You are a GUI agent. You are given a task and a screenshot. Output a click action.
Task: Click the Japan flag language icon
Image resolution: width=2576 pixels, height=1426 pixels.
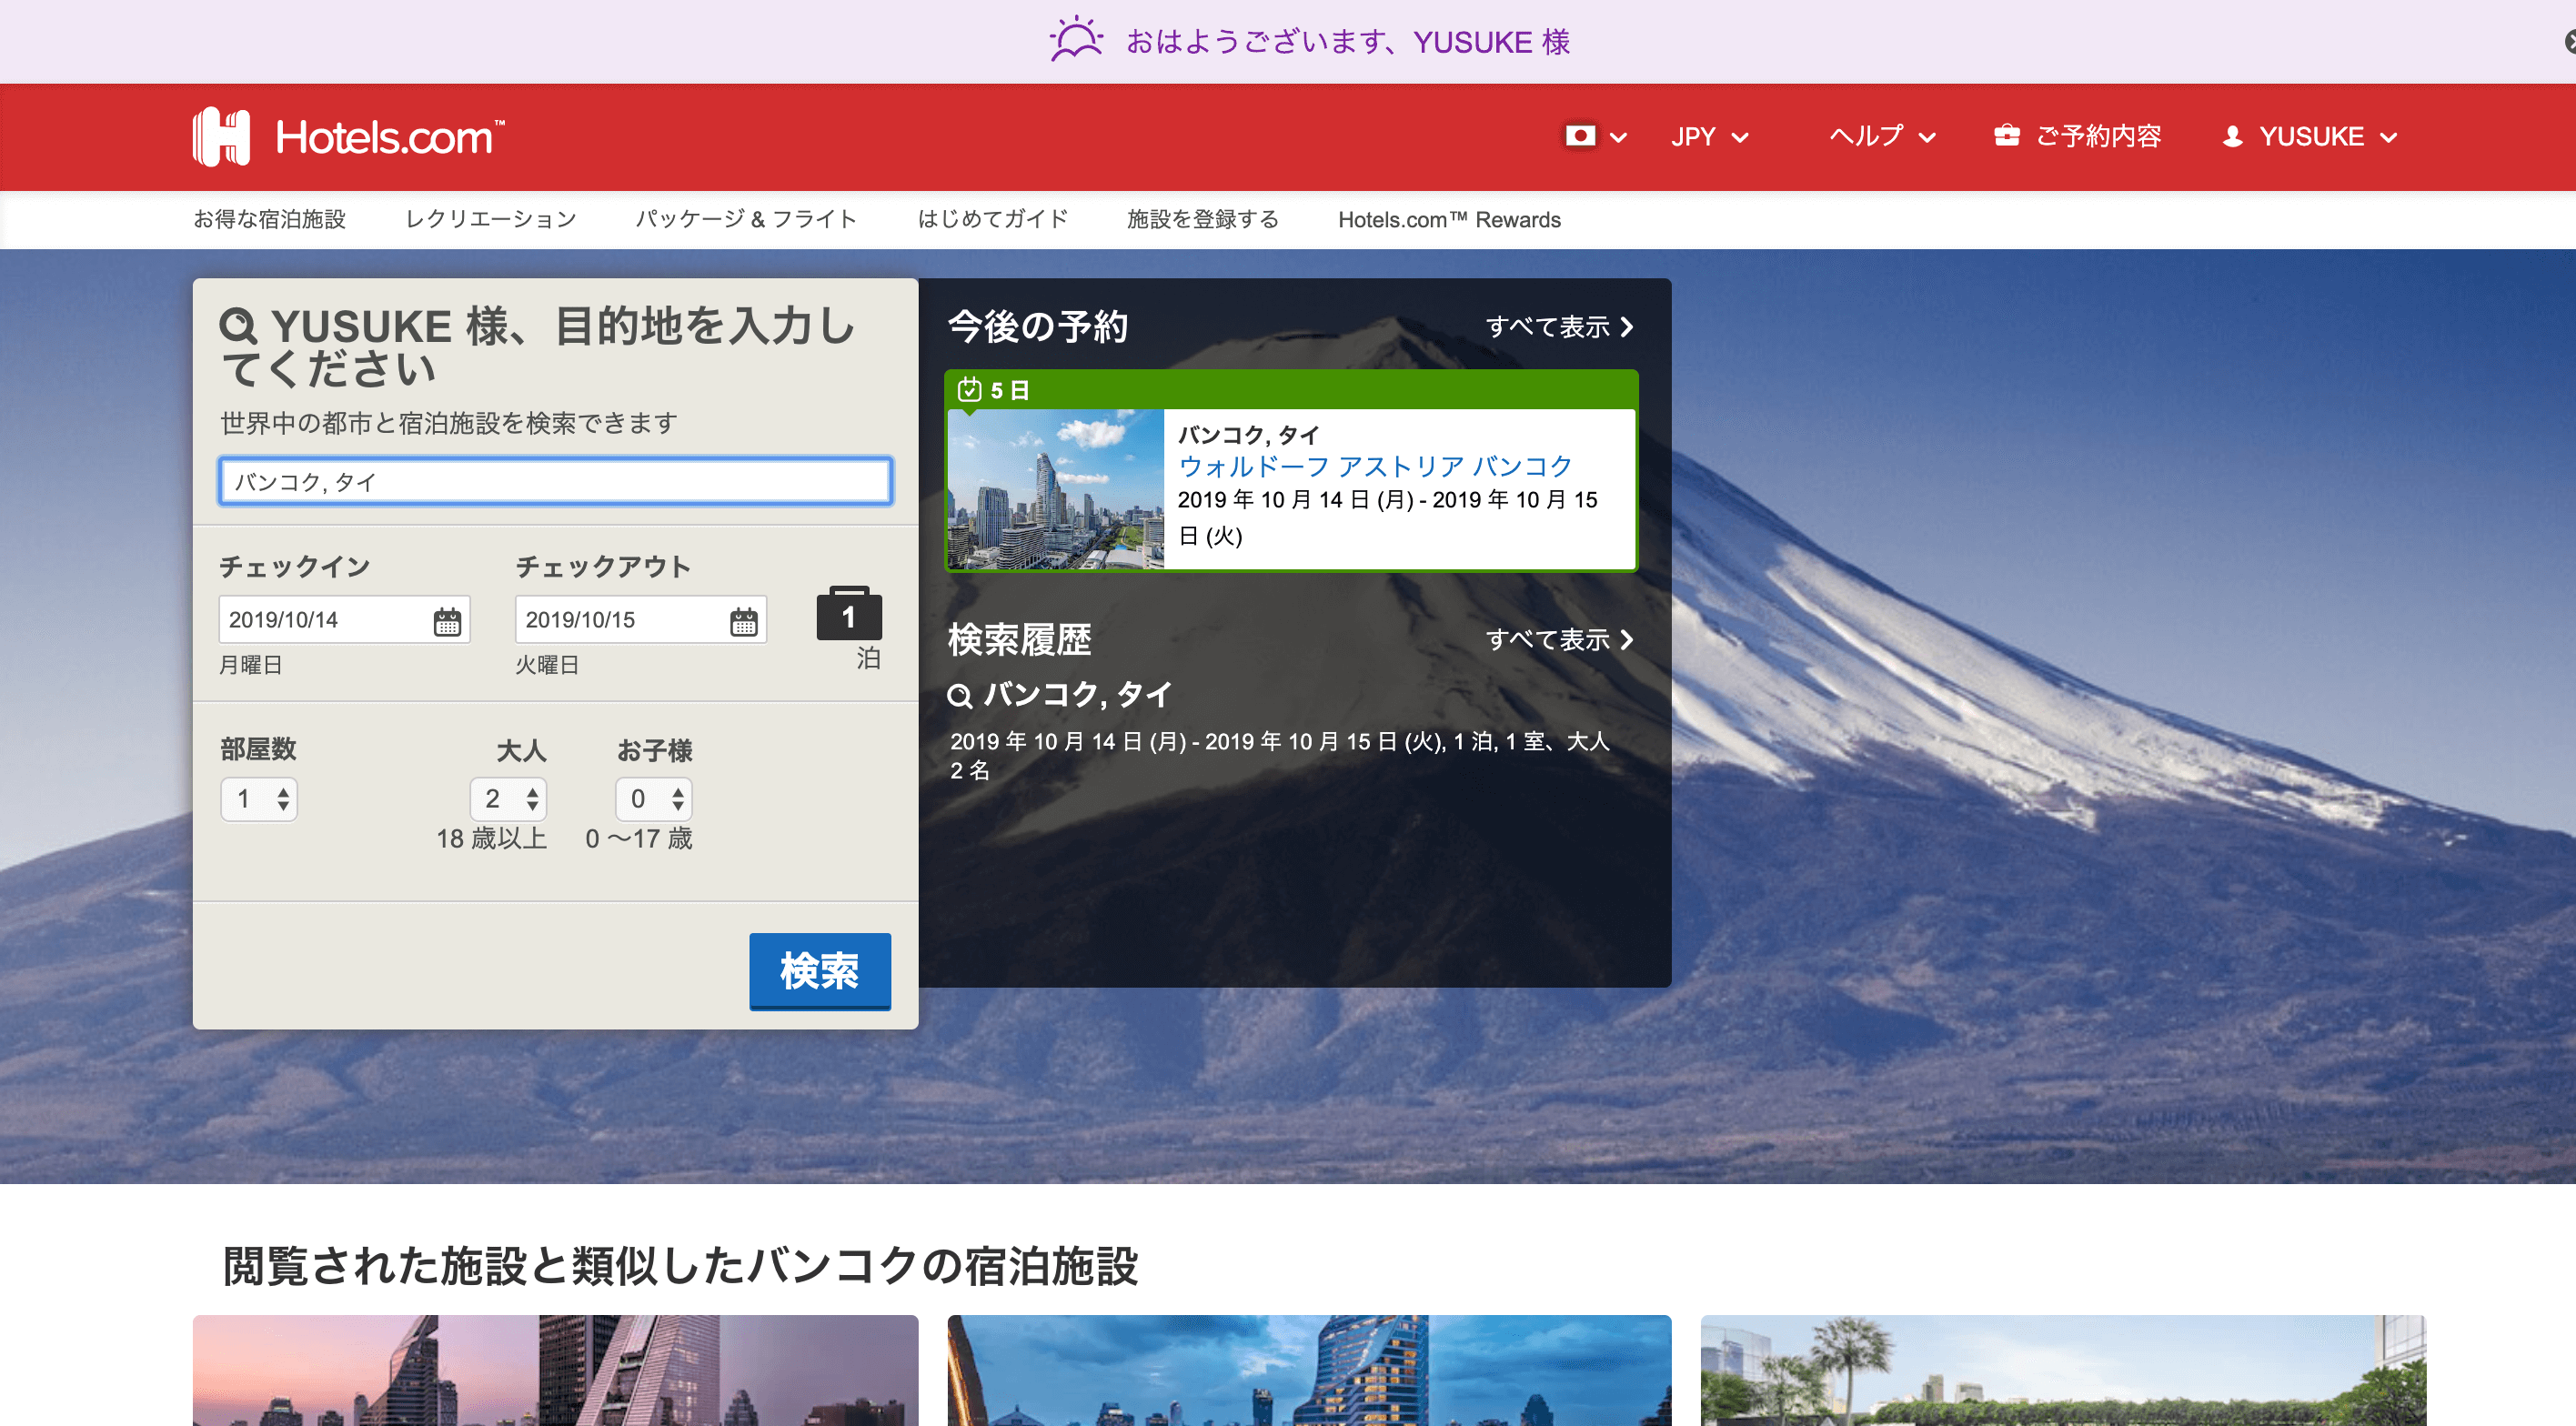tap(1581, 136)
